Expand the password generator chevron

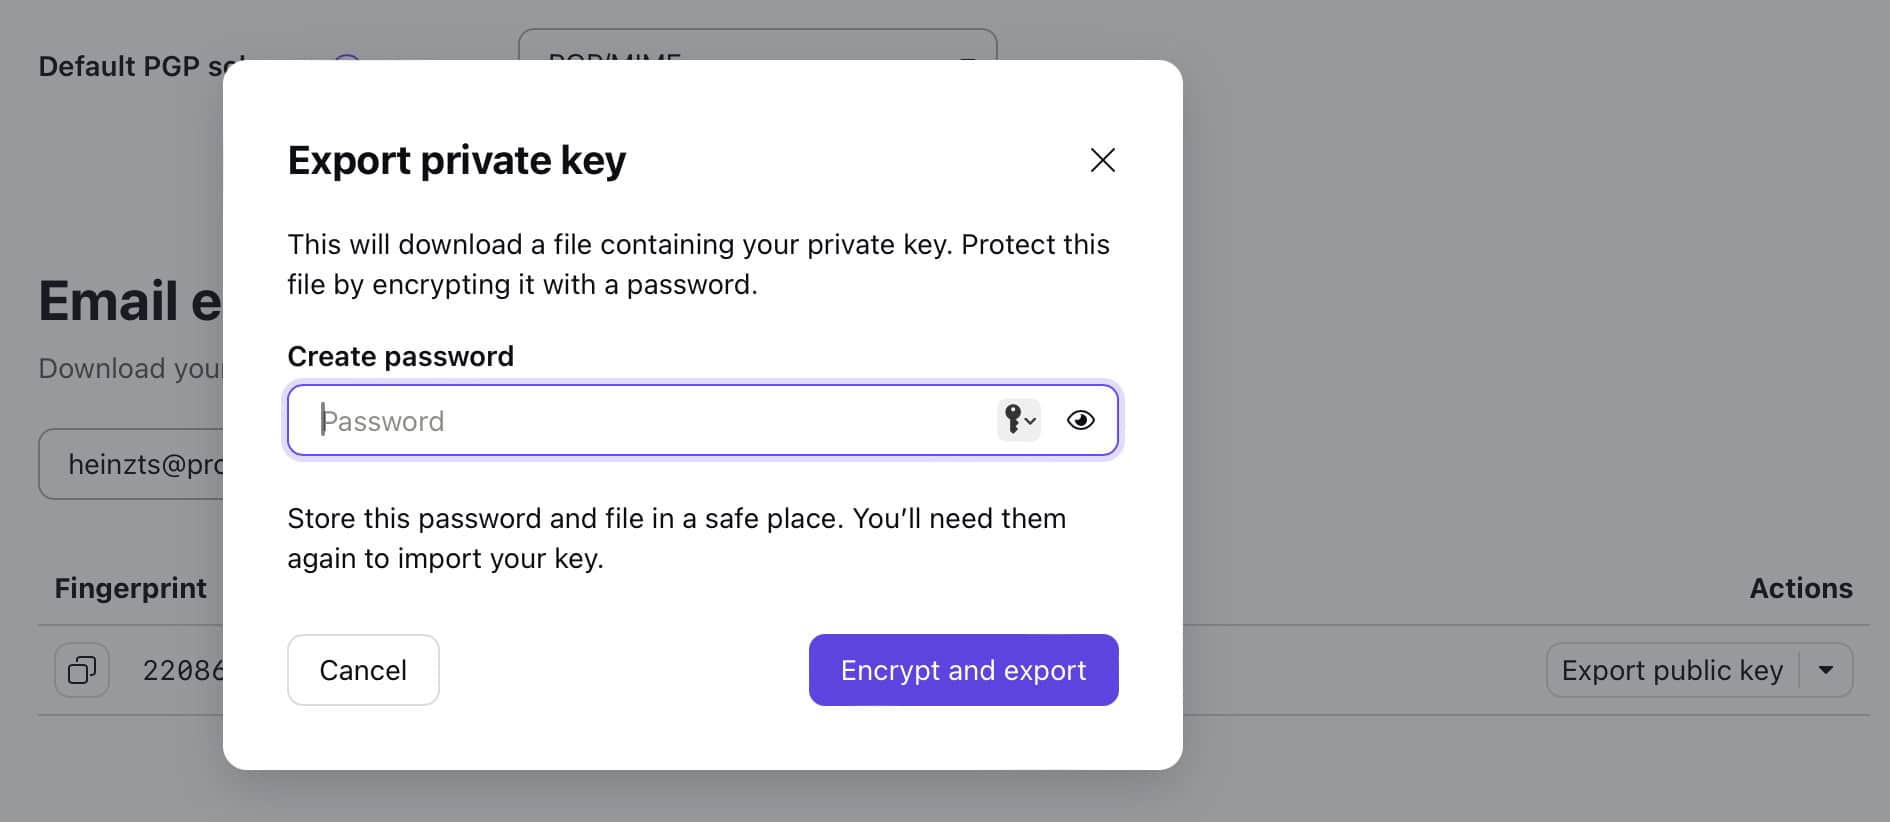(1029, 422)
